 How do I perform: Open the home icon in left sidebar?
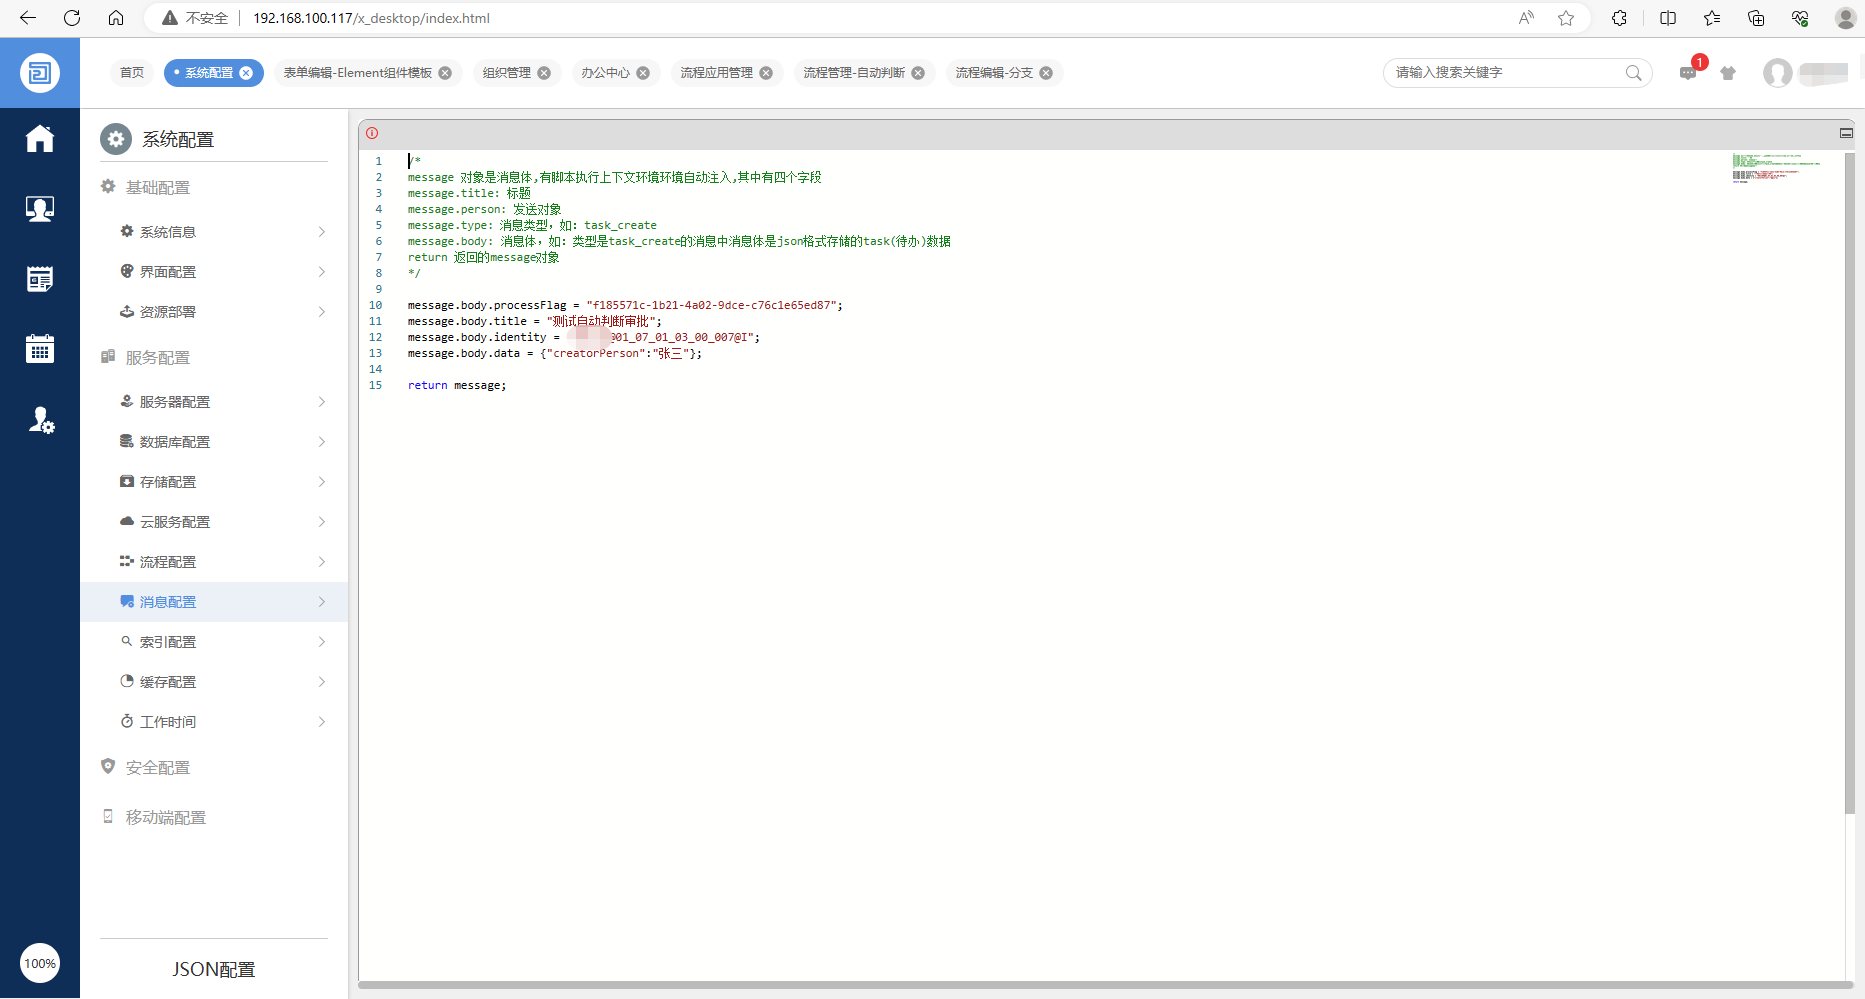pos(40,138)
